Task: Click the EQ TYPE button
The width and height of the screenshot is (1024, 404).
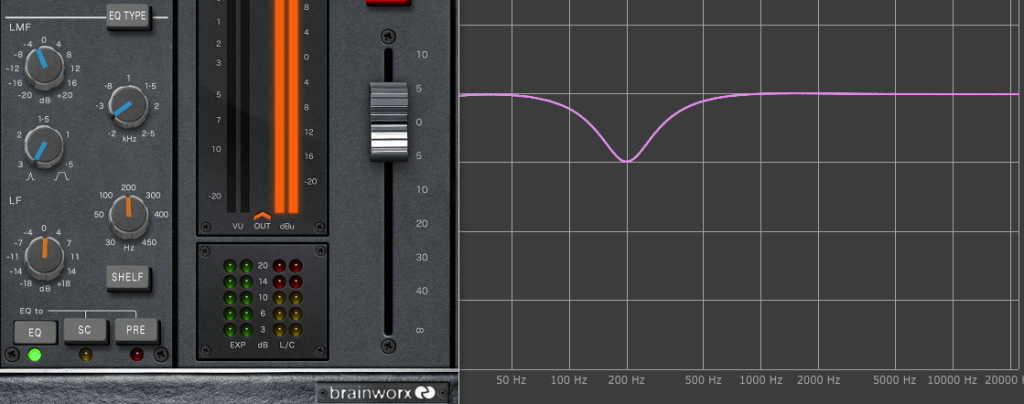Action: pos(127,16)
